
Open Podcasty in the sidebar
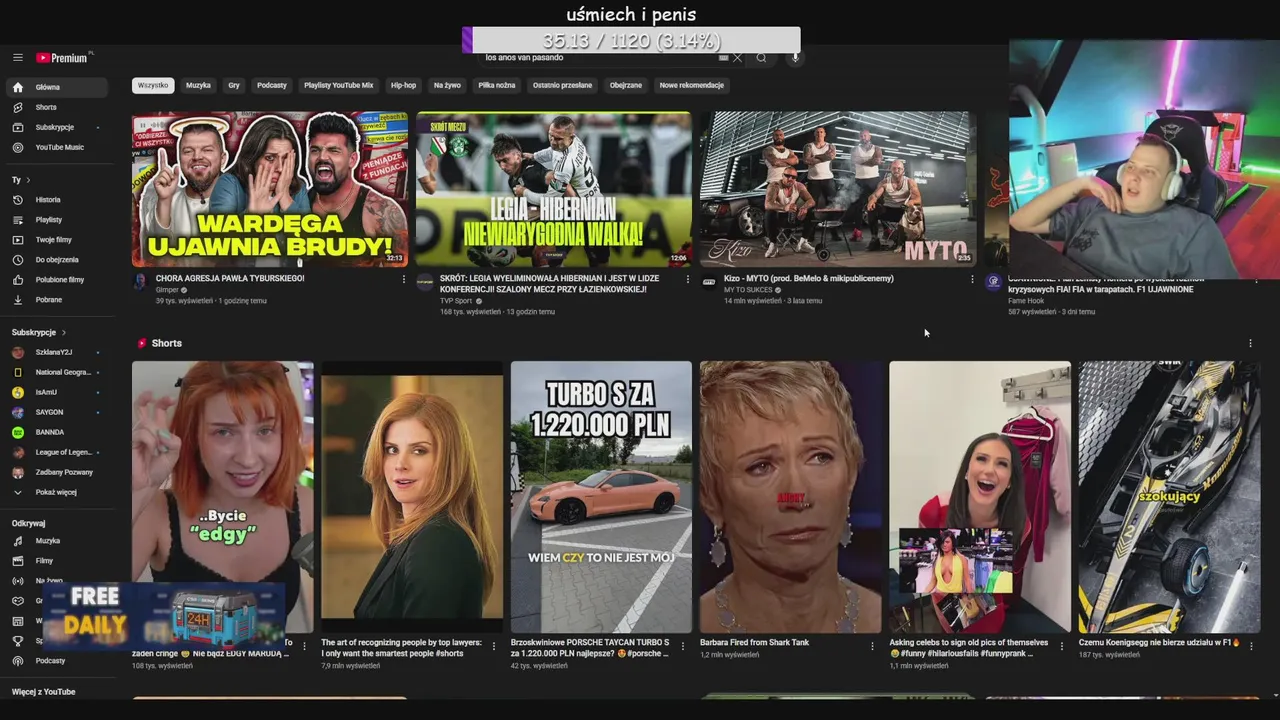(x=57, y=661)
